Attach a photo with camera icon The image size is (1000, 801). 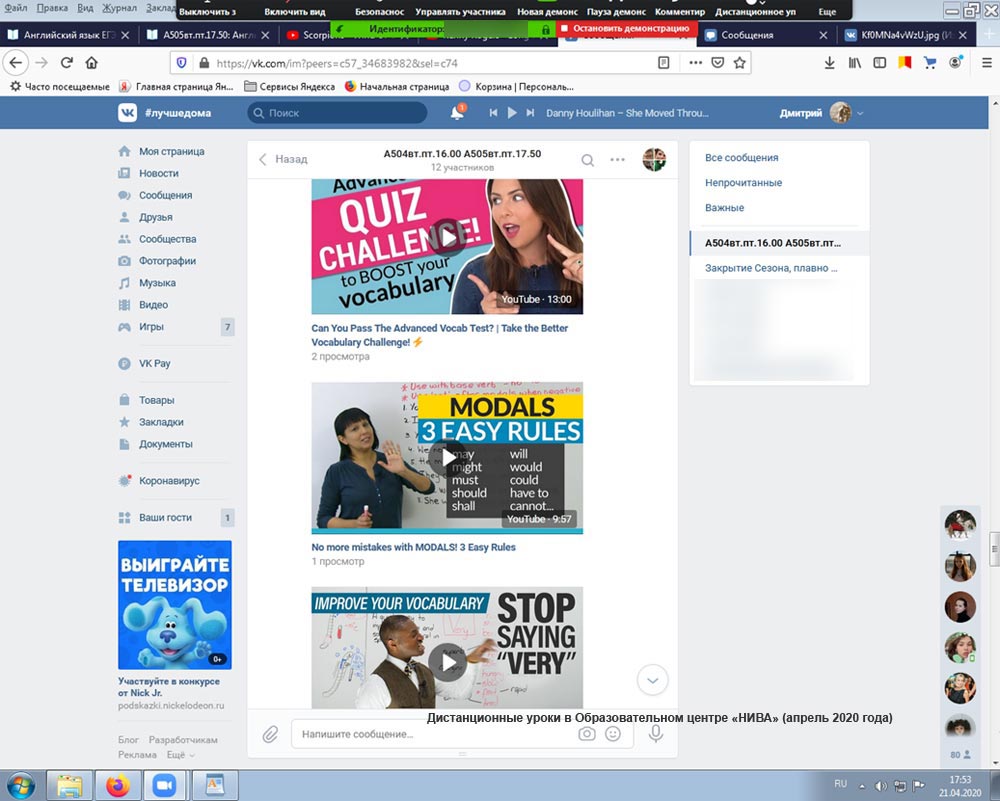587,734
